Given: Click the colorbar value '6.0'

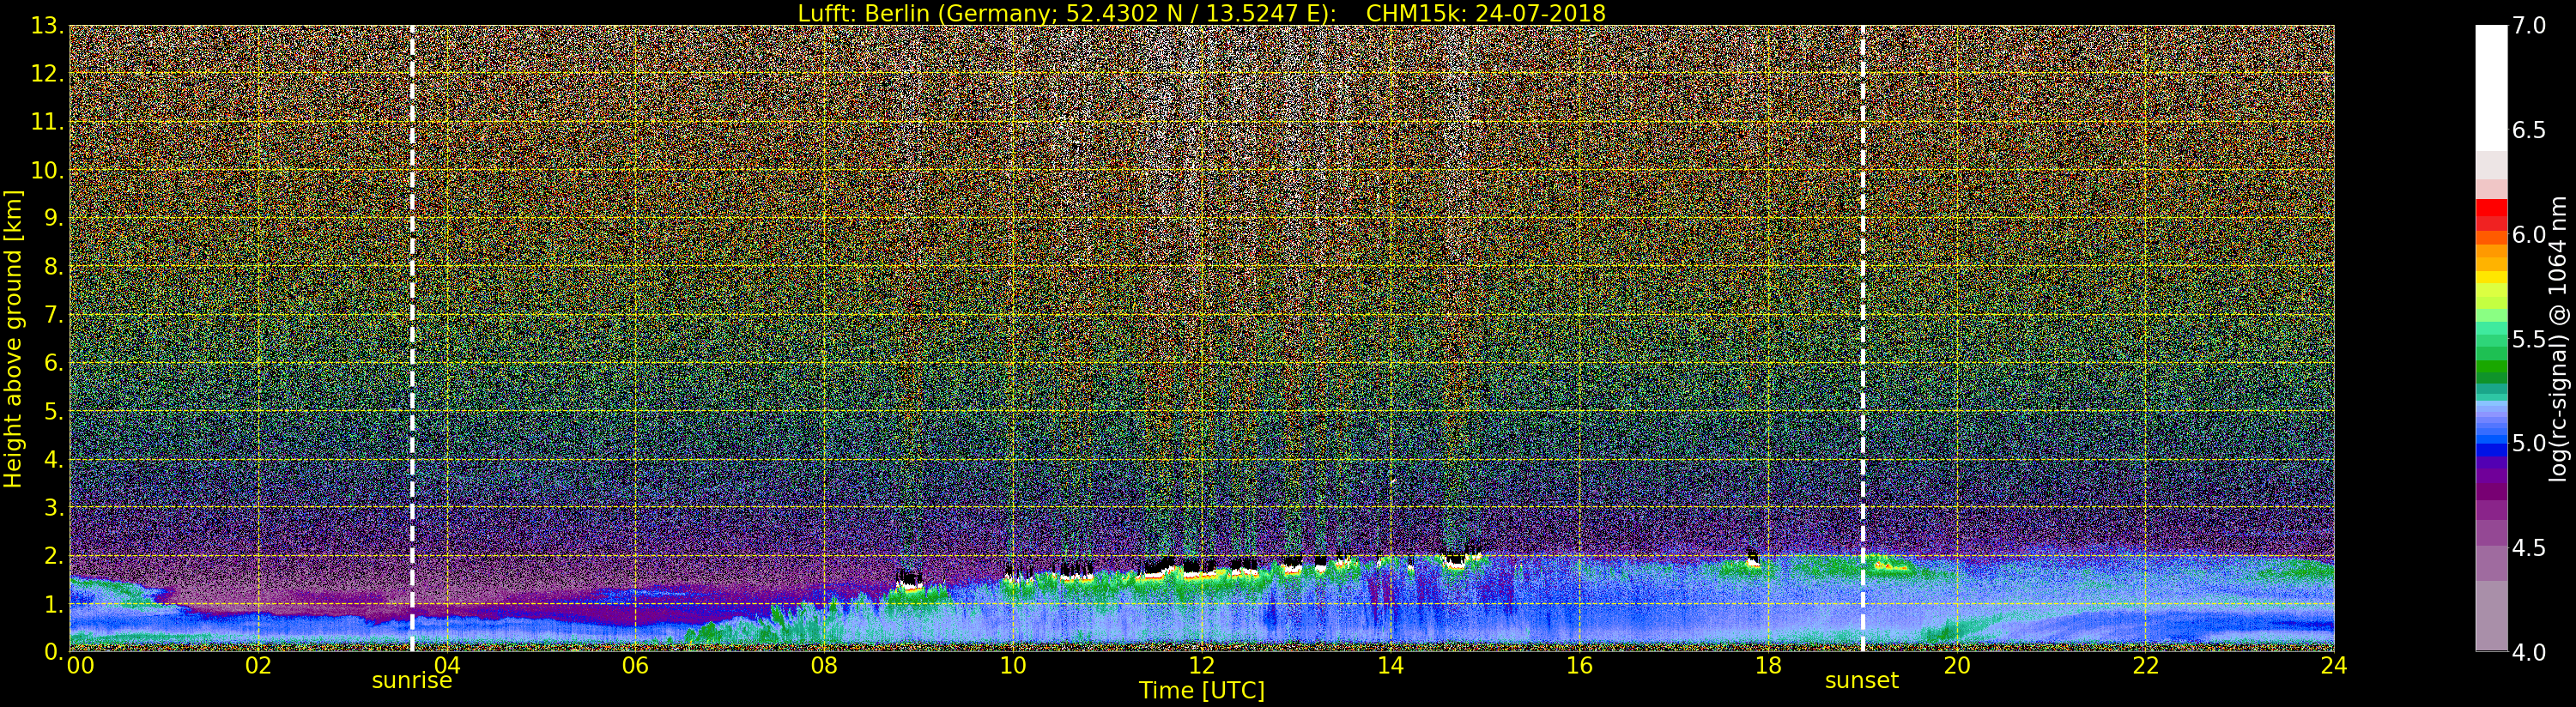Looking at the screenshot, I should [2529, 234].
